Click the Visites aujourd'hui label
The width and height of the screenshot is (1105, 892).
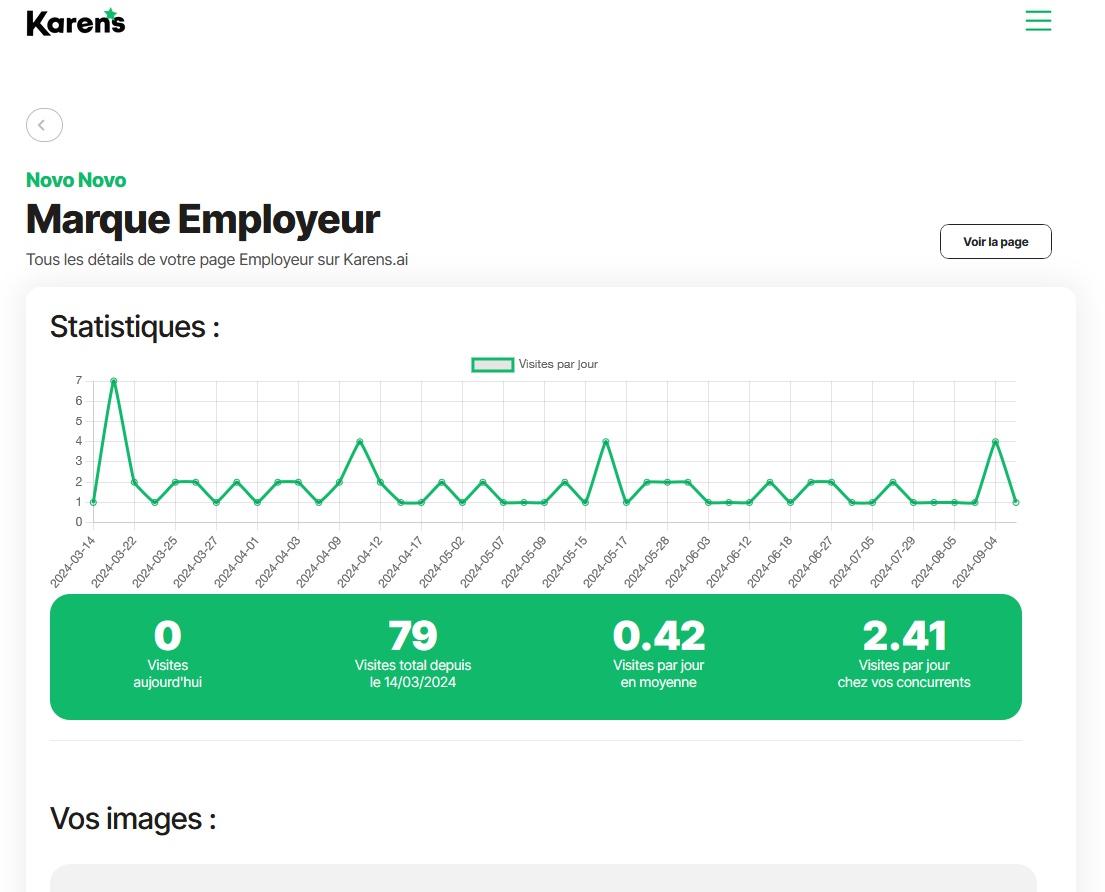tap(168, 674)
